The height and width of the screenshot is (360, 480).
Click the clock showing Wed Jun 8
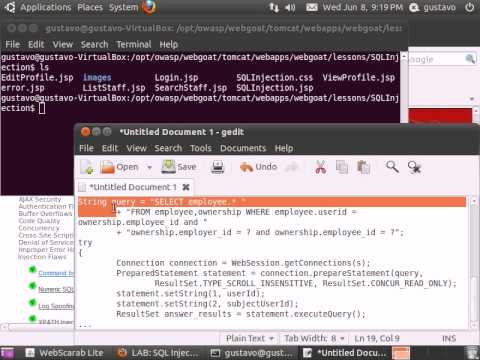click(363, 7)
